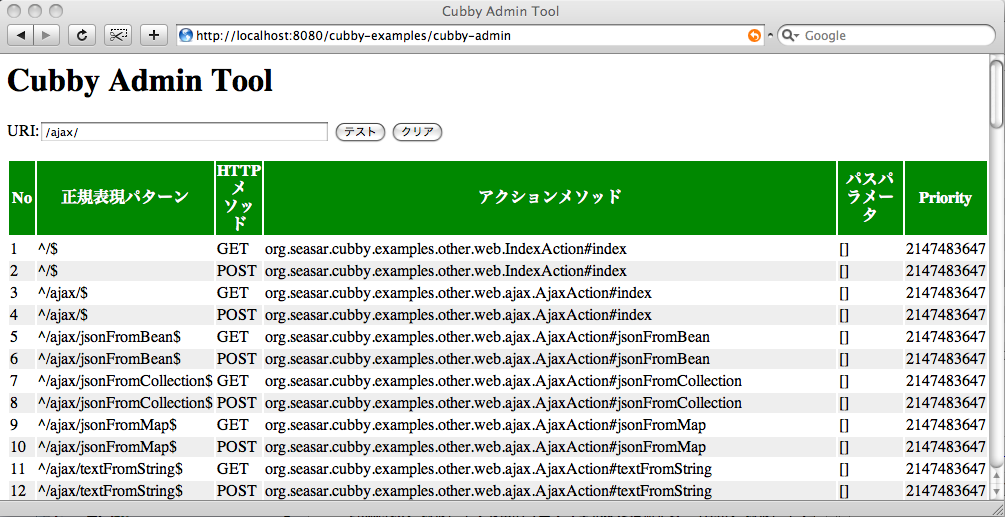This screenshot has width=1005, height=517.
Task: Click the アクションメソッド column header
Action: 549,197
